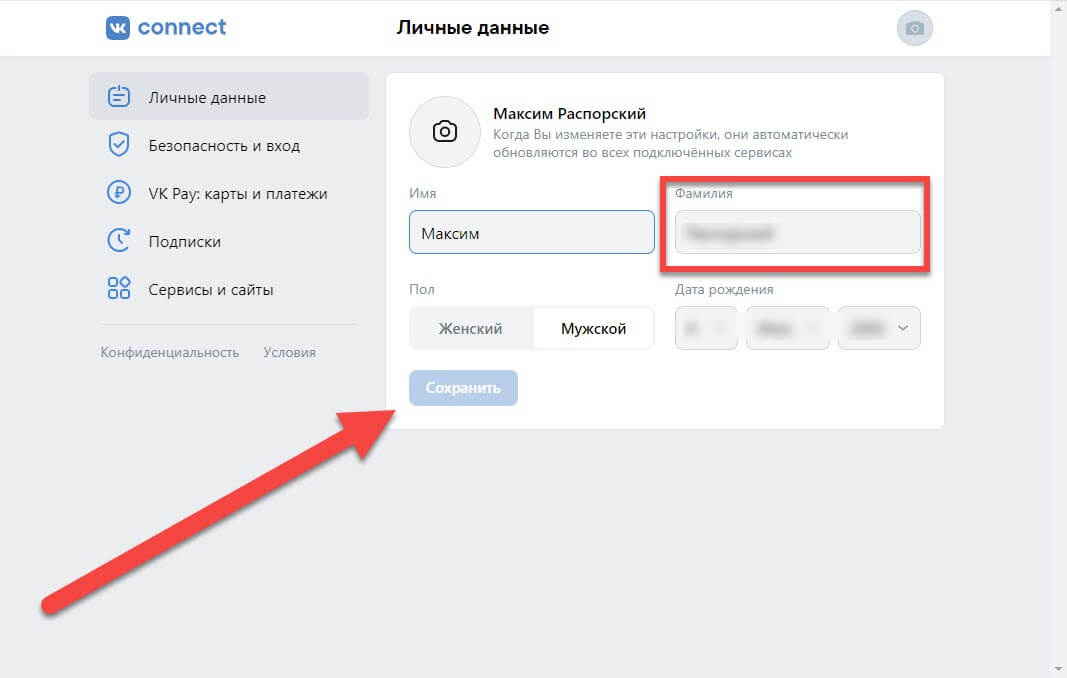Click the VK Pay ruble icon

click(118, 193)
